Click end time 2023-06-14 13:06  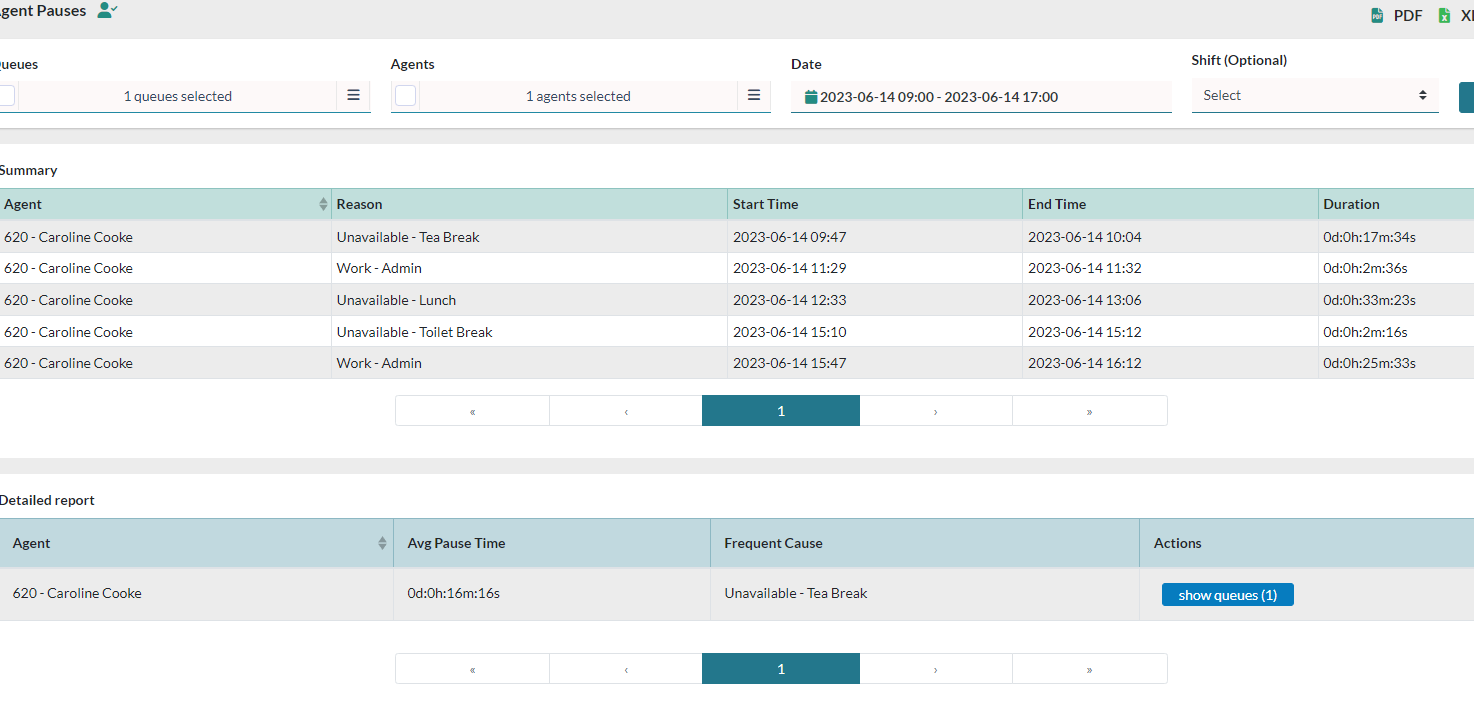(x=1085, y=300)
